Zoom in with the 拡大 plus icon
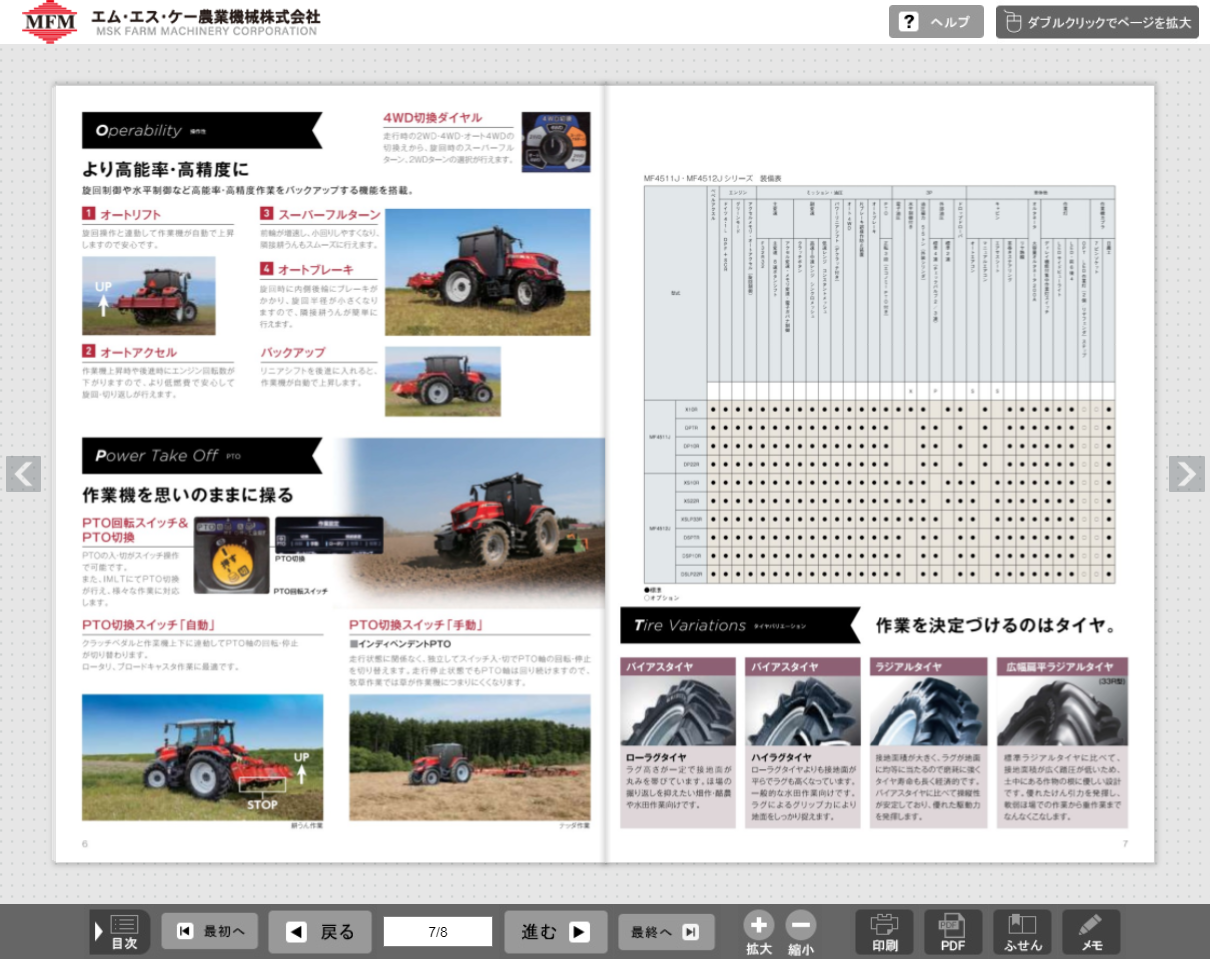1210x959 pixels. point(759,933)
